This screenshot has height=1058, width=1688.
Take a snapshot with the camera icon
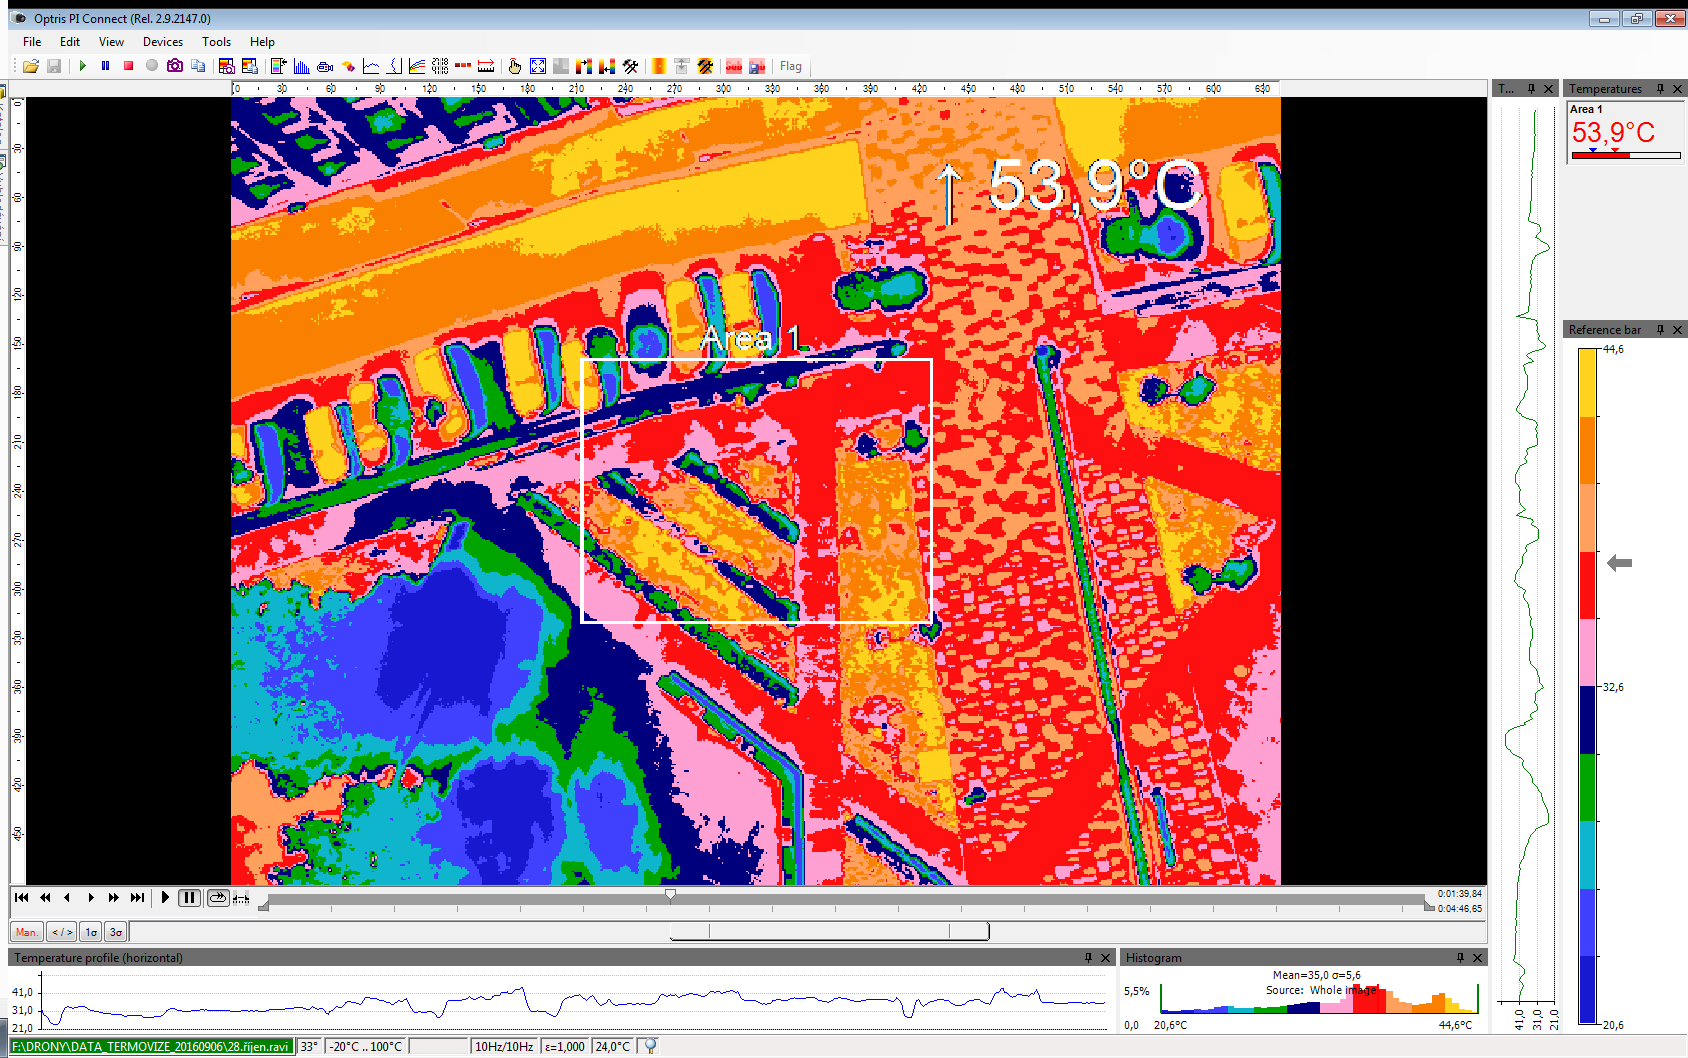tap(175, 66)
